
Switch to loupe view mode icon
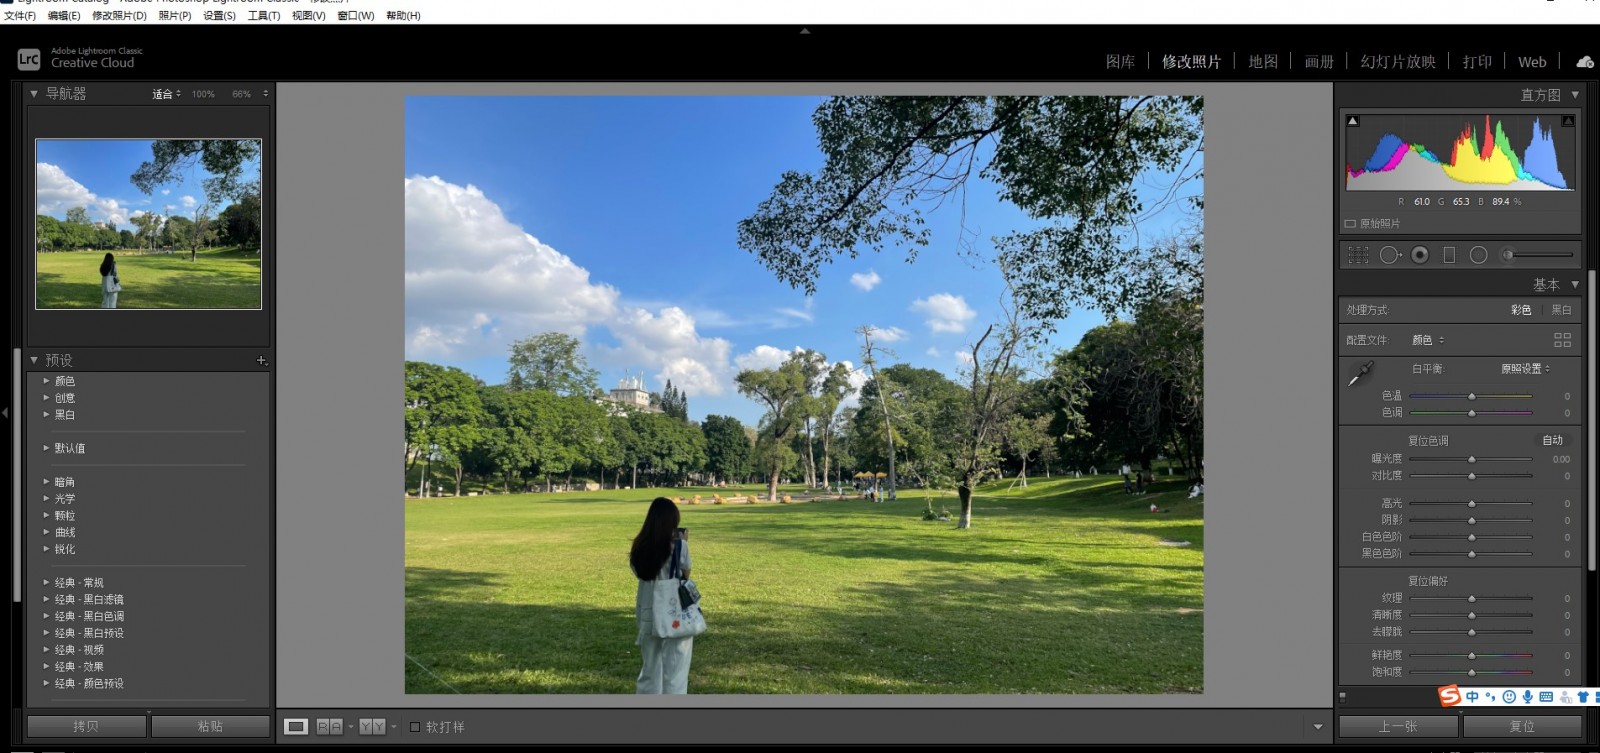point(295,727)
